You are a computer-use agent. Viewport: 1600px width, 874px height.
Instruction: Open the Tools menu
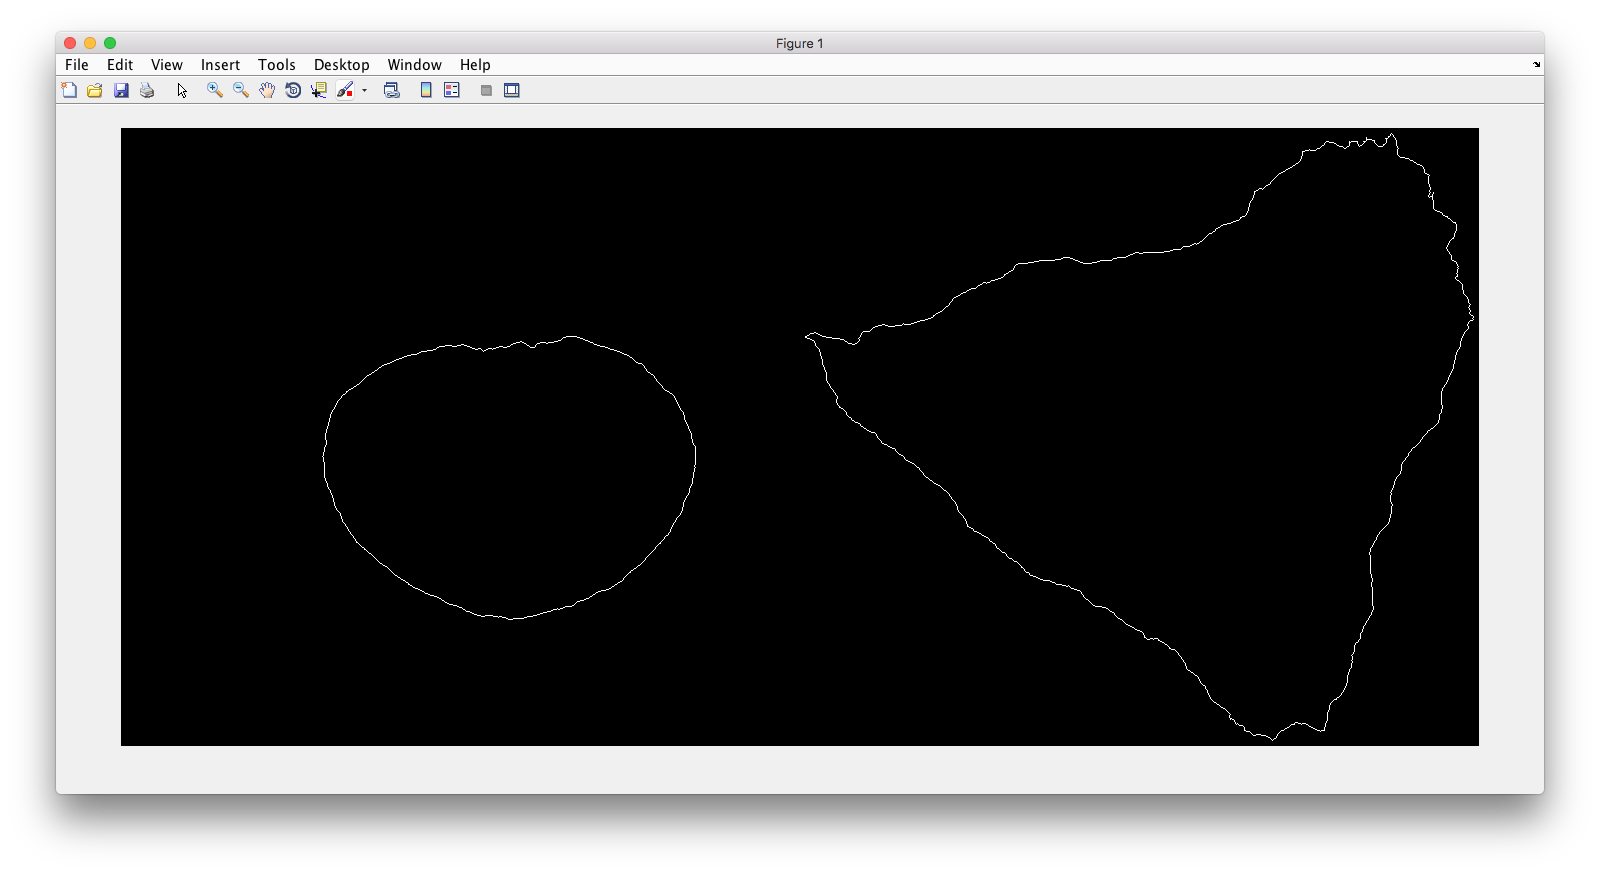[x=276, y=65]
